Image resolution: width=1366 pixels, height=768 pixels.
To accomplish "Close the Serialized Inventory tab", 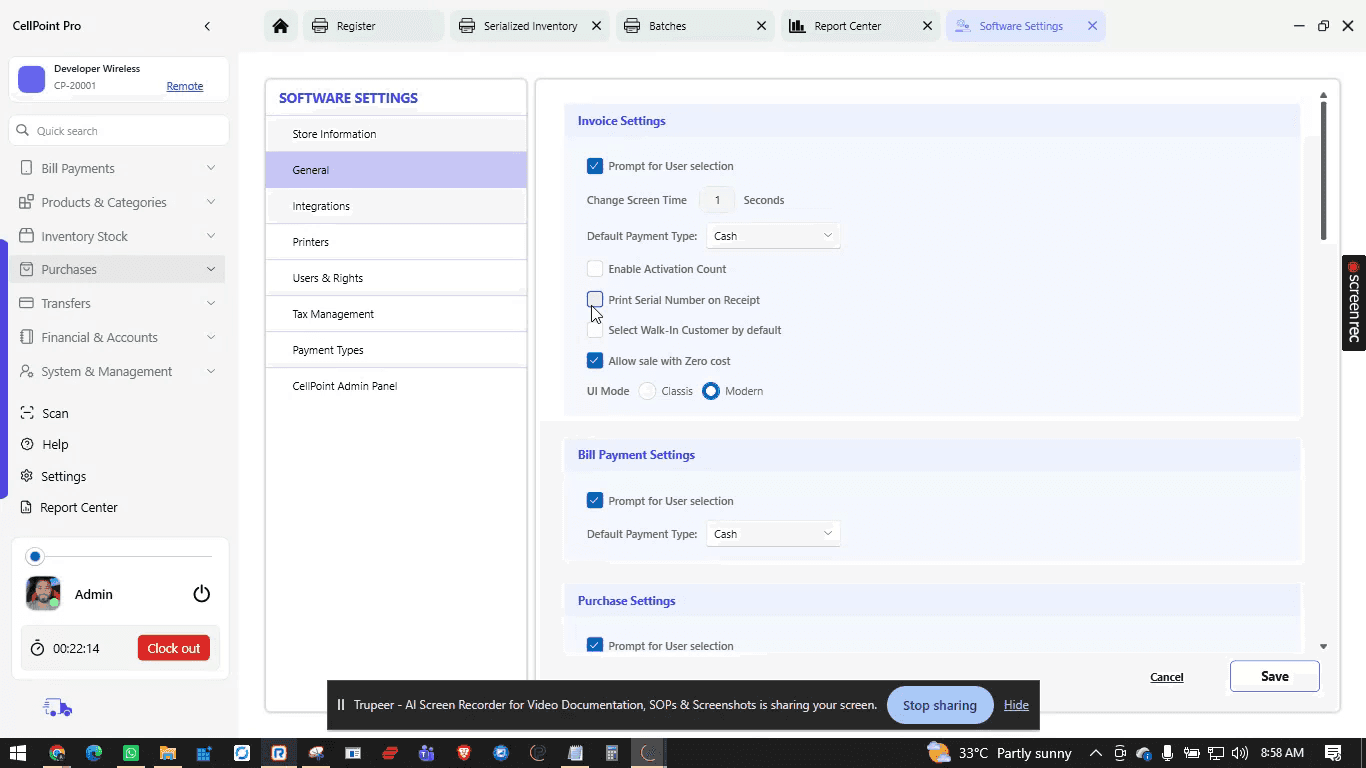I will tap(596, 26).
